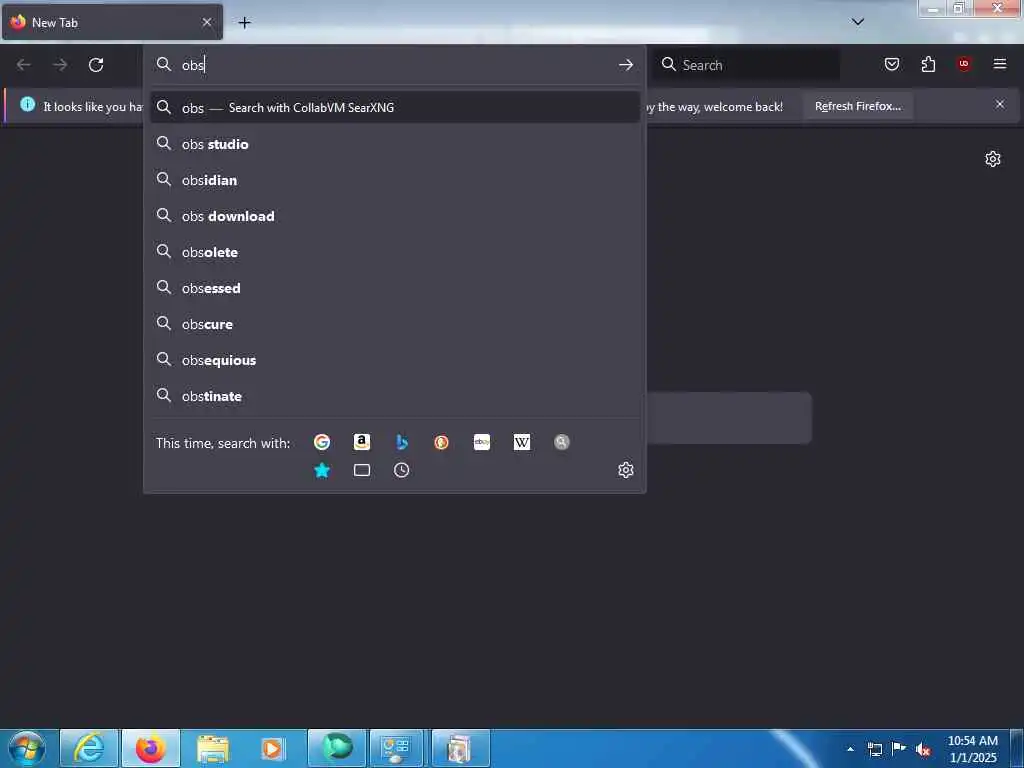
Task: Open uBlock Origin toolbar icon
Action: coord(964,64)
